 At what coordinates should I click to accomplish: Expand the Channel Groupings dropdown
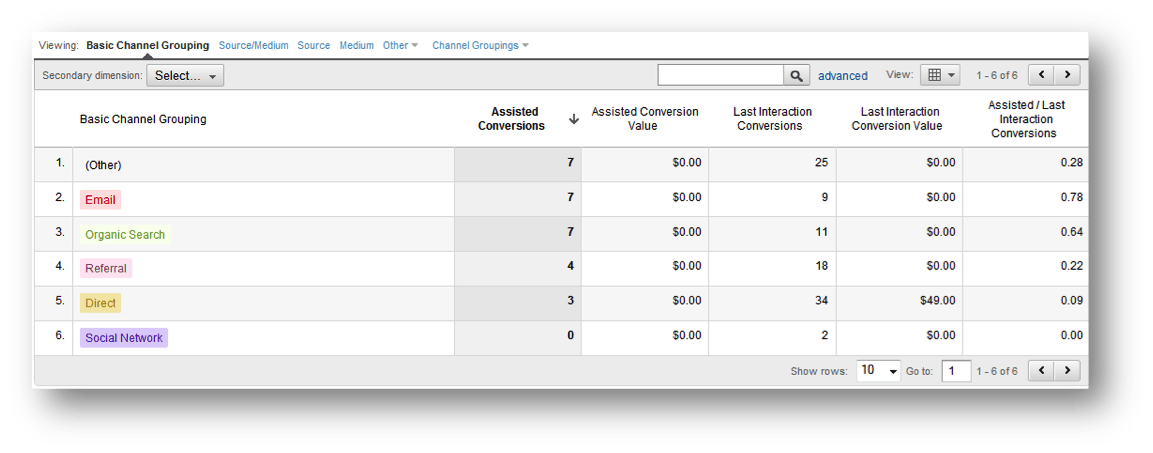480,45
